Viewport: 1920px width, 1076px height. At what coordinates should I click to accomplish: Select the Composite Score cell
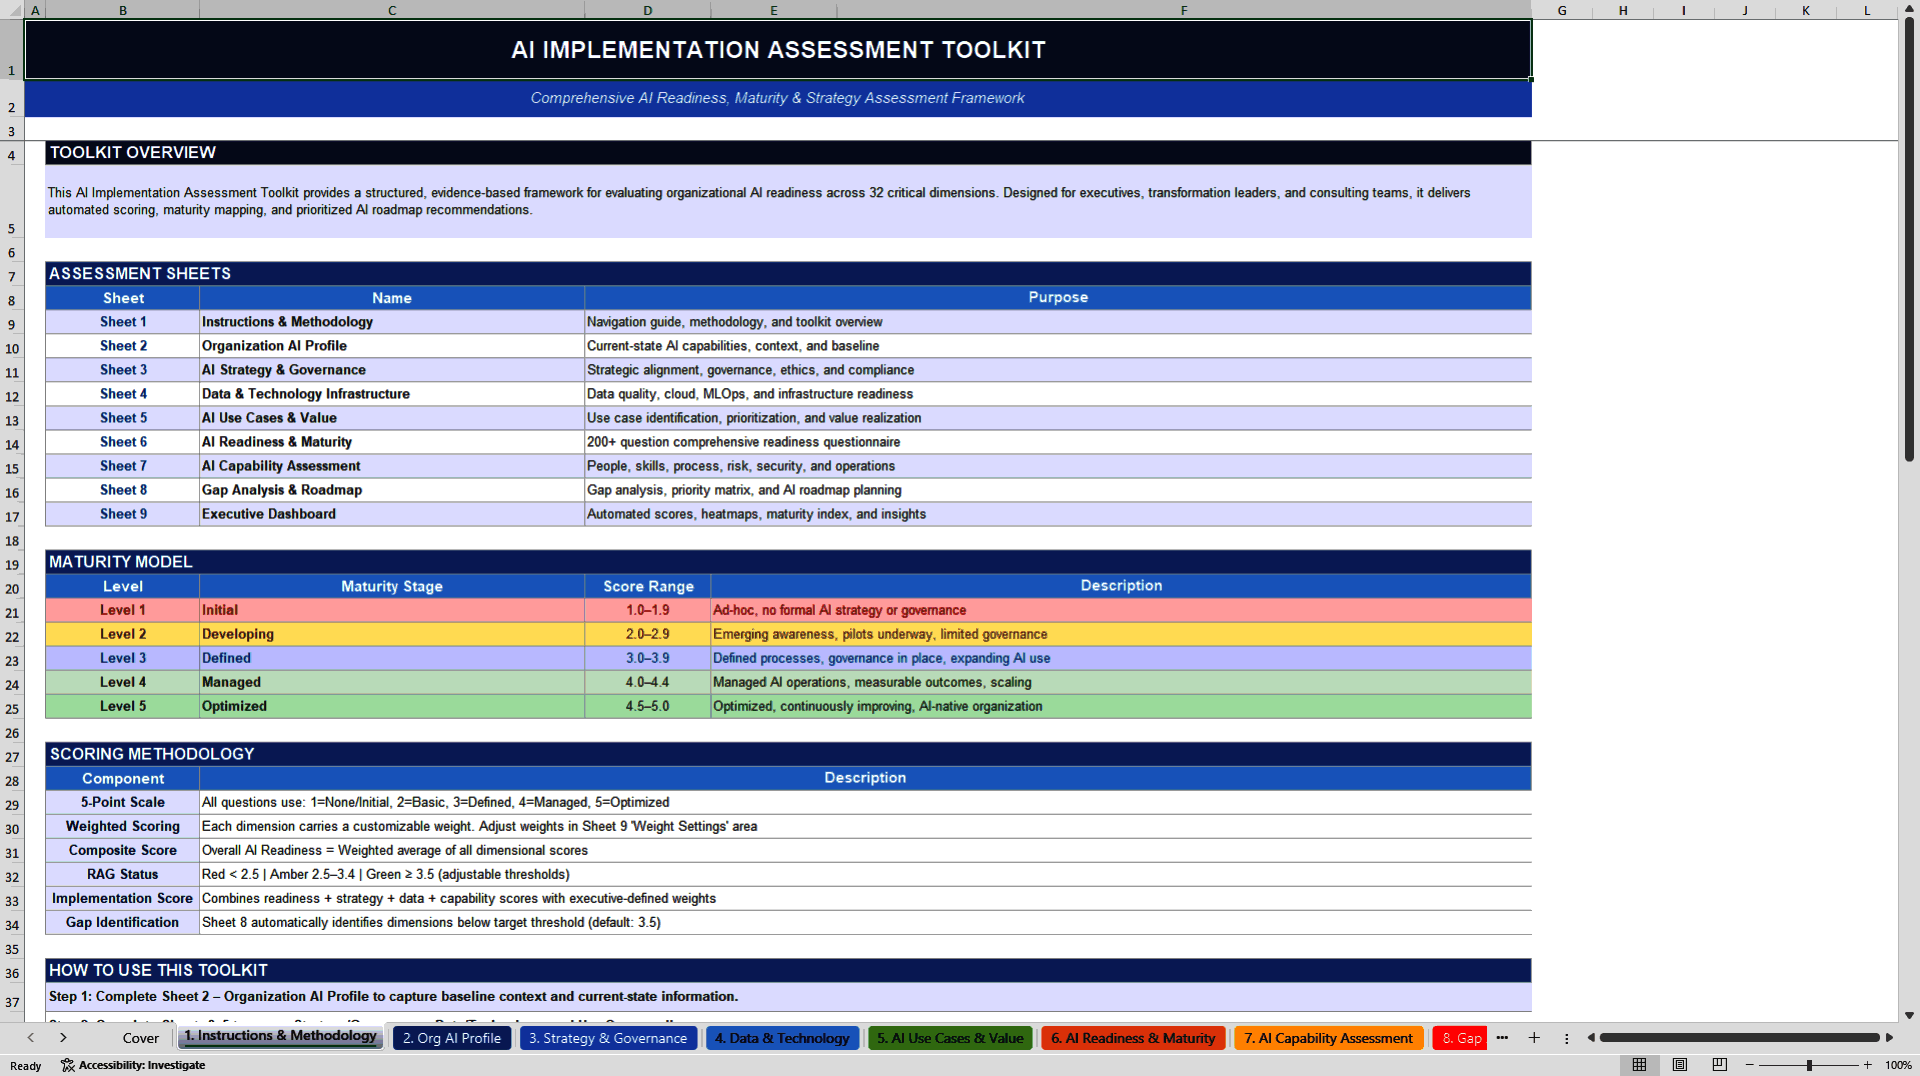click(x=123, y=850)
